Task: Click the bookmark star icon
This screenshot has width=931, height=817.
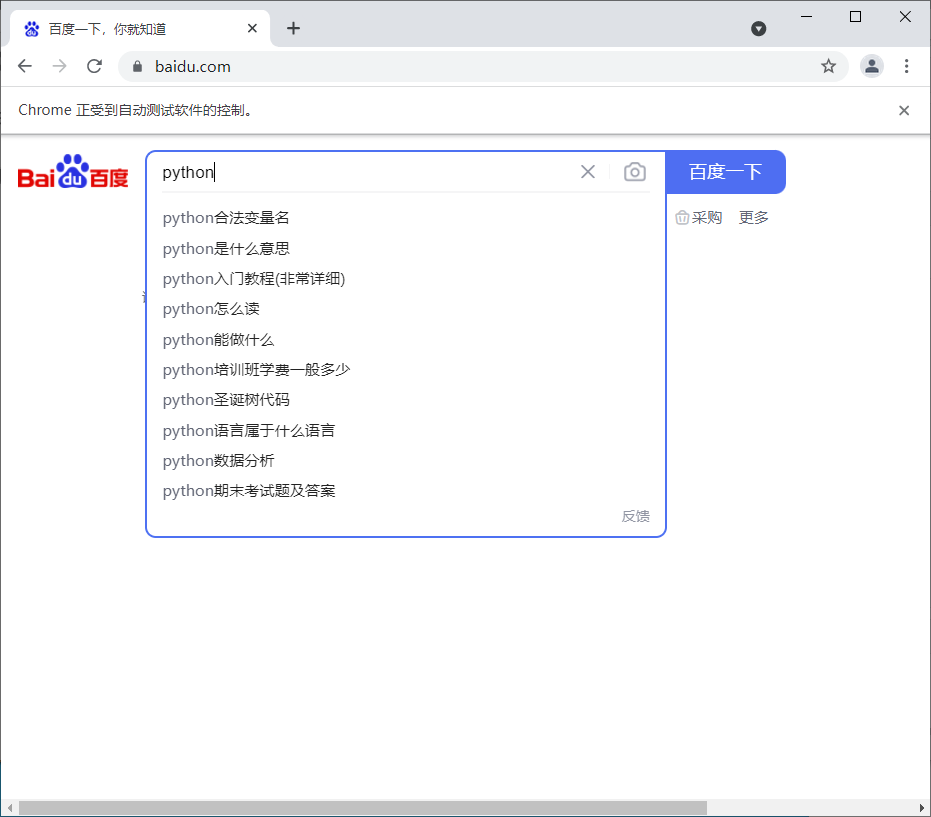Action: coord(828,66)
